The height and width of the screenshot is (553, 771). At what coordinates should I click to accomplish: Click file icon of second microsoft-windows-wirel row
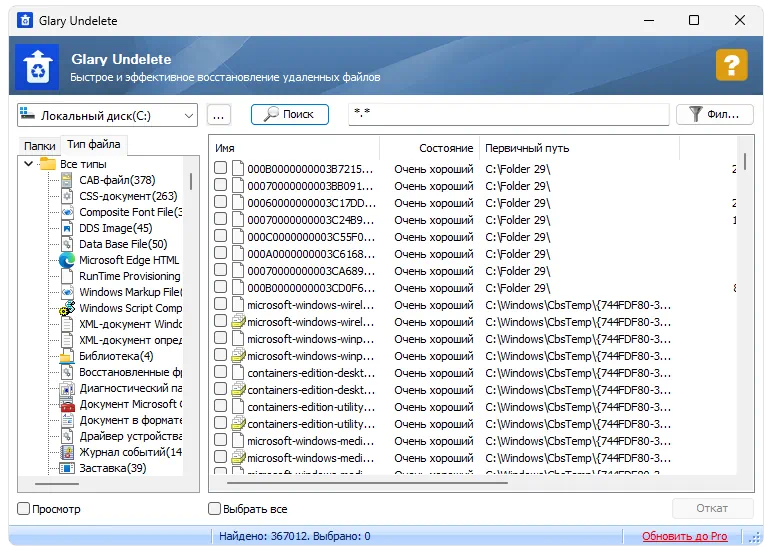tap(238, 322)
